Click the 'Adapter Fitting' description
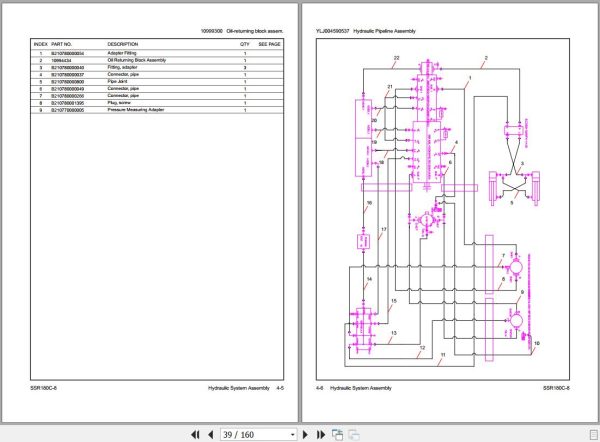This screenshot has width=600, height=442. point(122,53)
